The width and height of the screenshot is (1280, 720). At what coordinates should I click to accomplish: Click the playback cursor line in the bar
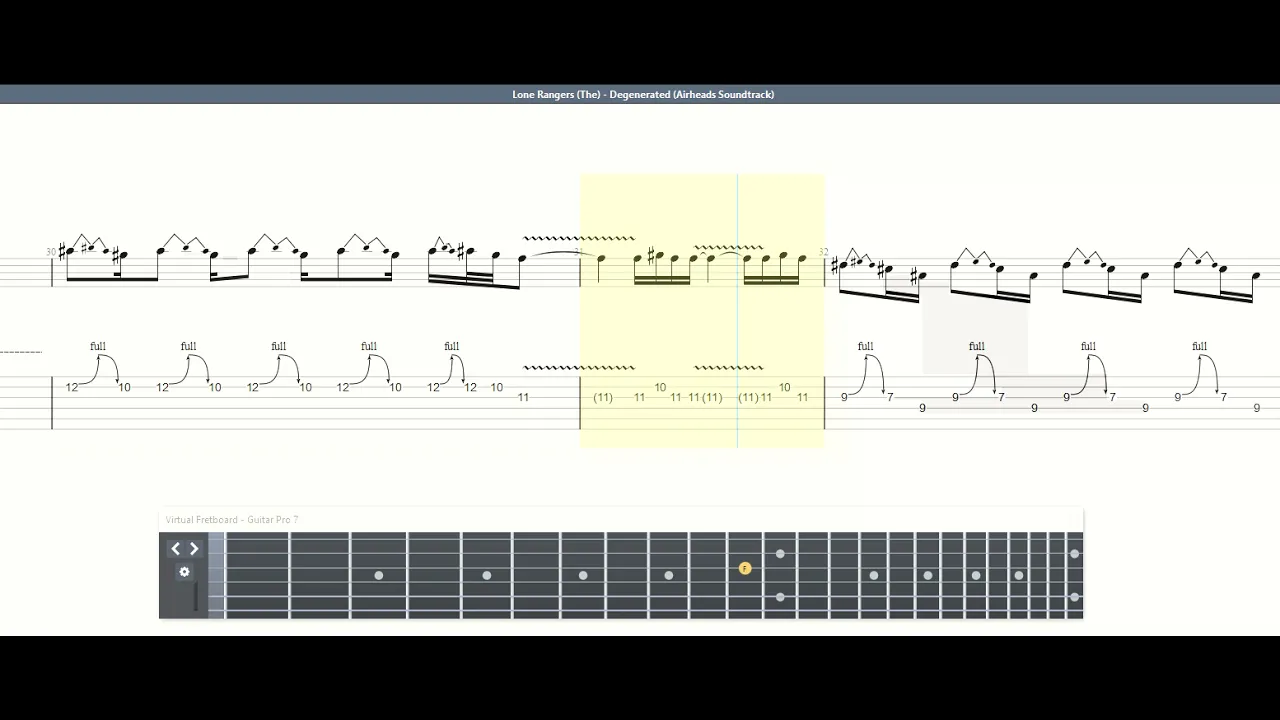click(x=738, y=310)
